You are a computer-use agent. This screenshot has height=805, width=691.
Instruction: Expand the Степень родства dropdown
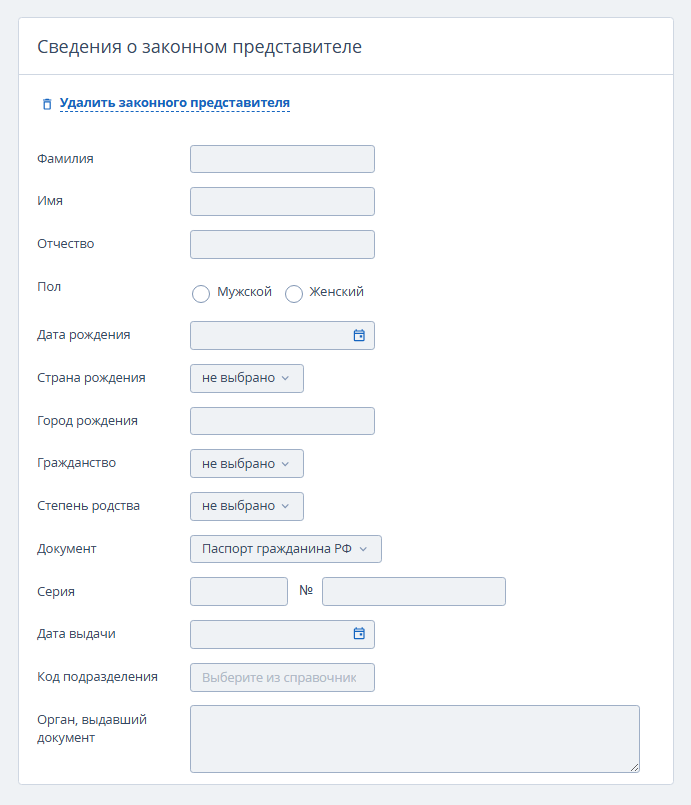tap(246, 506)
